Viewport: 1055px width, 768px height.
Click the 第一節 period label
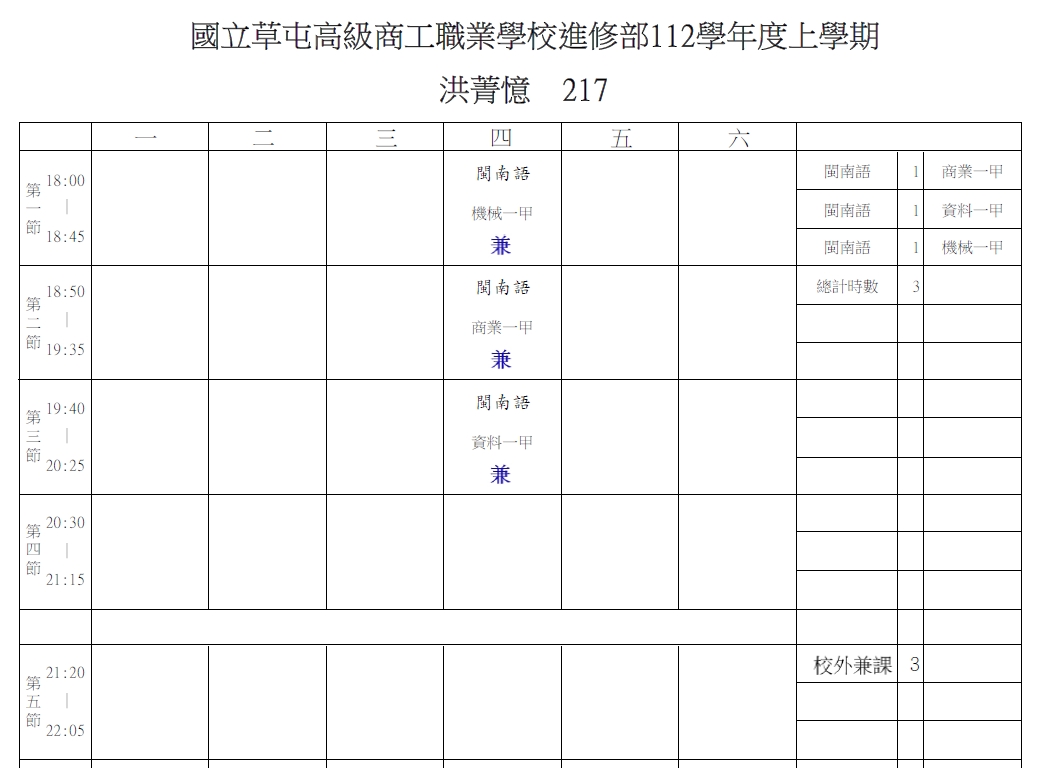click(x=34, y=208)
